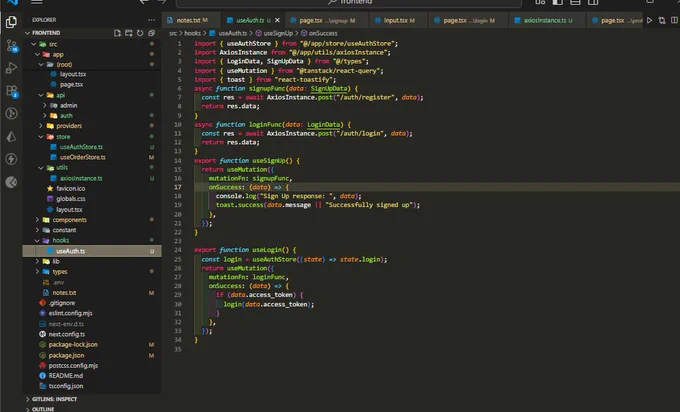Collapse the FRONTEND section

tap(28, 33)
